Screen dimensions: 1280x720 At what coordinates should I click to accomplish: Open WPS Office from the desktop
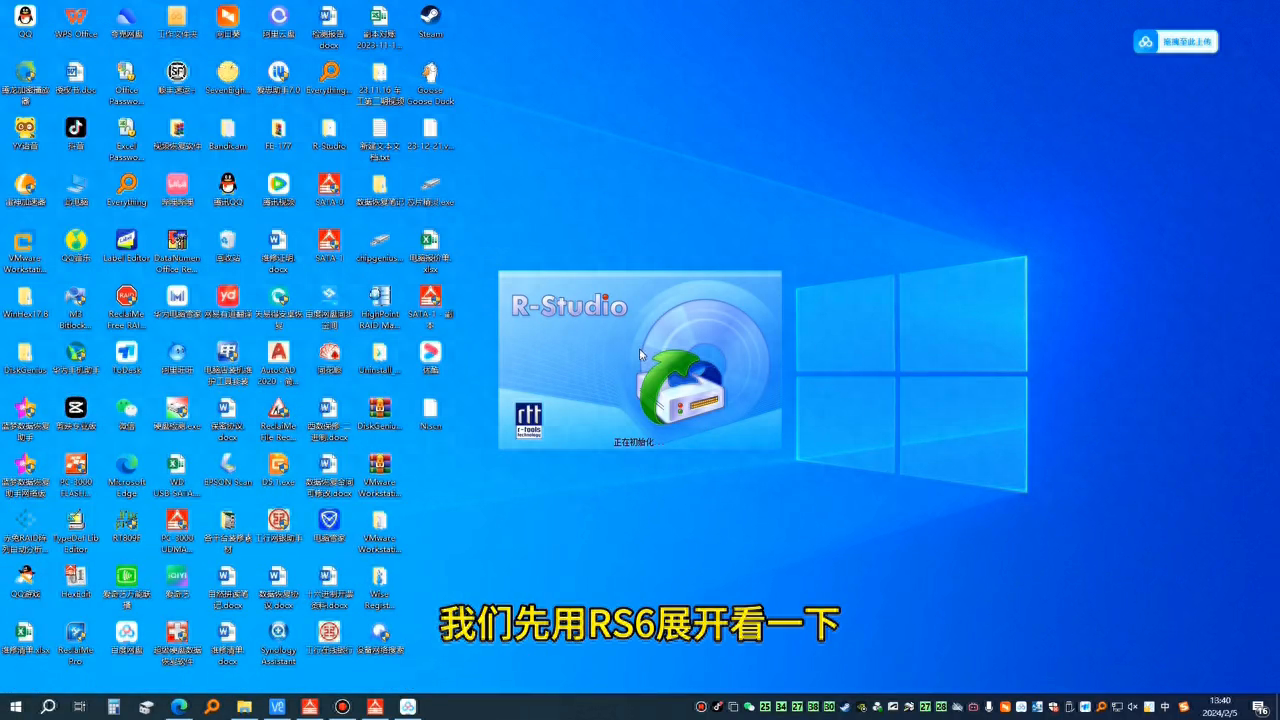pyautogui.click(x=76, y=17)
